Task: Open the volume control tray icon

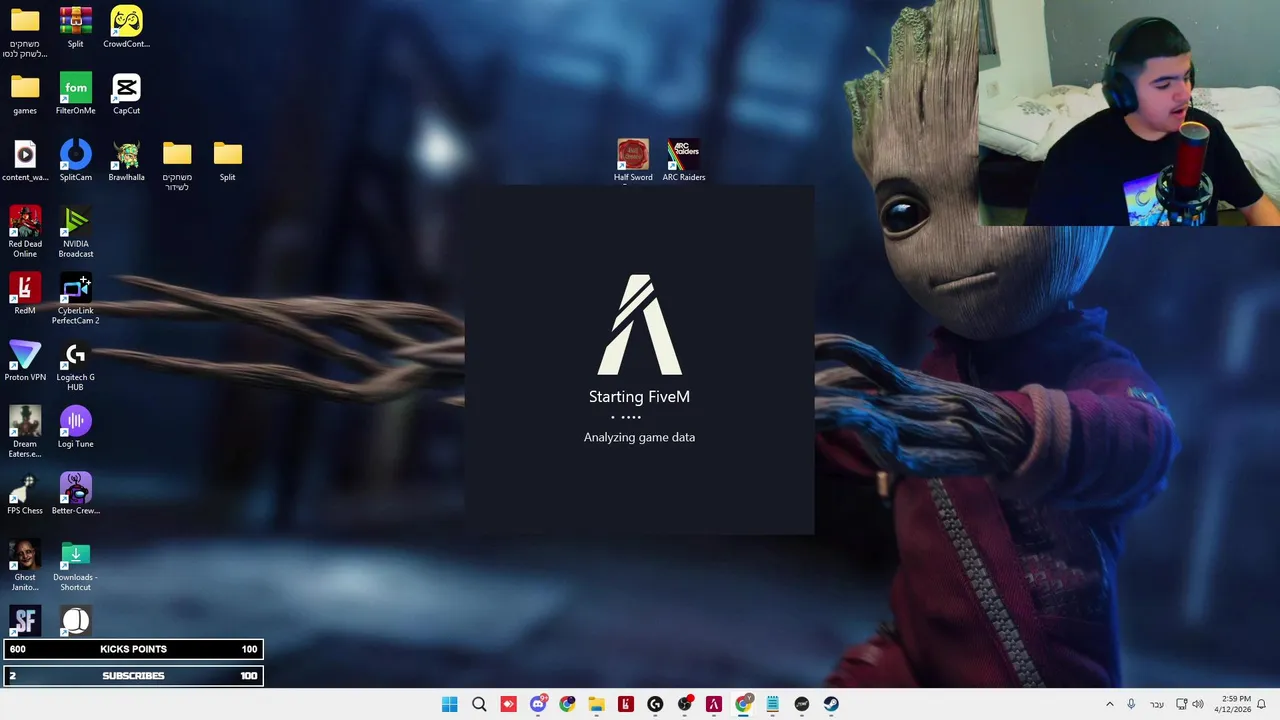Action: pos(1198,704)
